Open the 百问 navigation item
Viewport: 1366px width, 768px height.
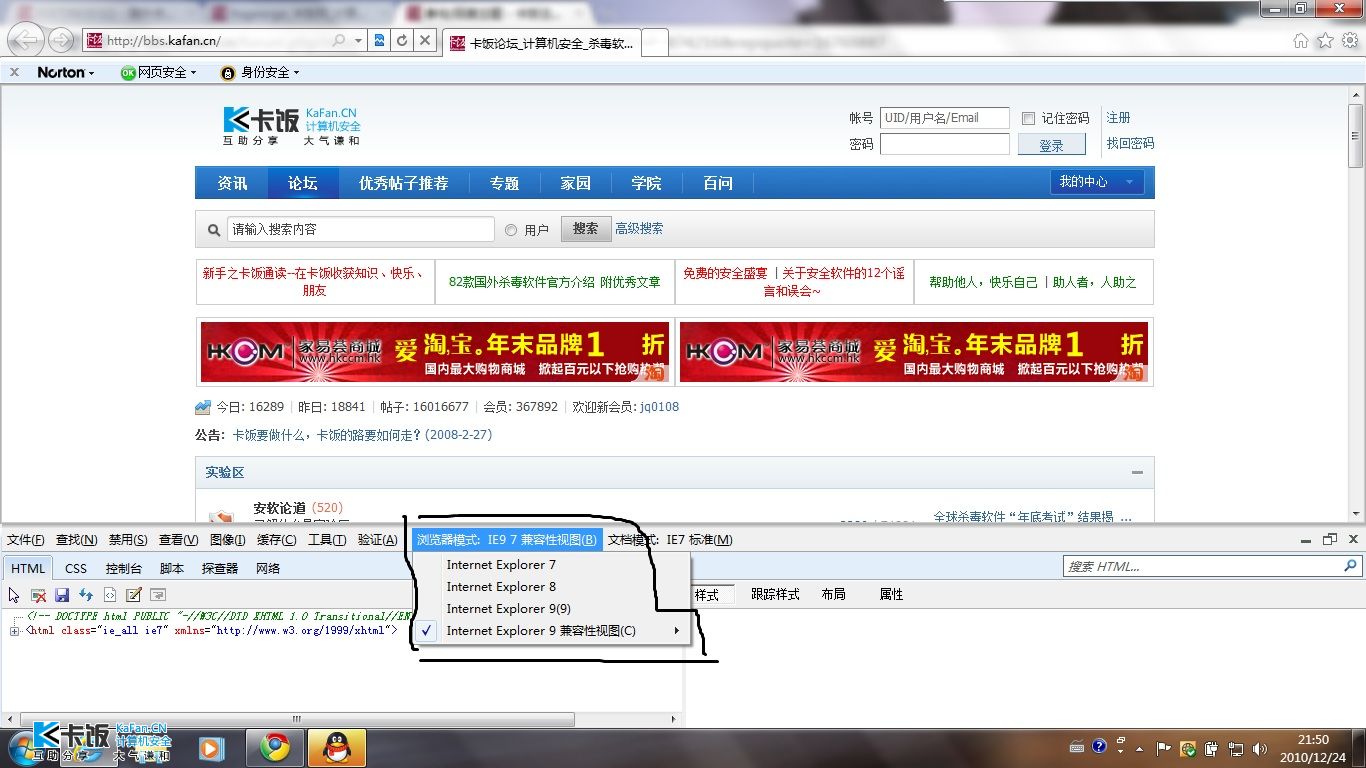[x=717, y=183]
